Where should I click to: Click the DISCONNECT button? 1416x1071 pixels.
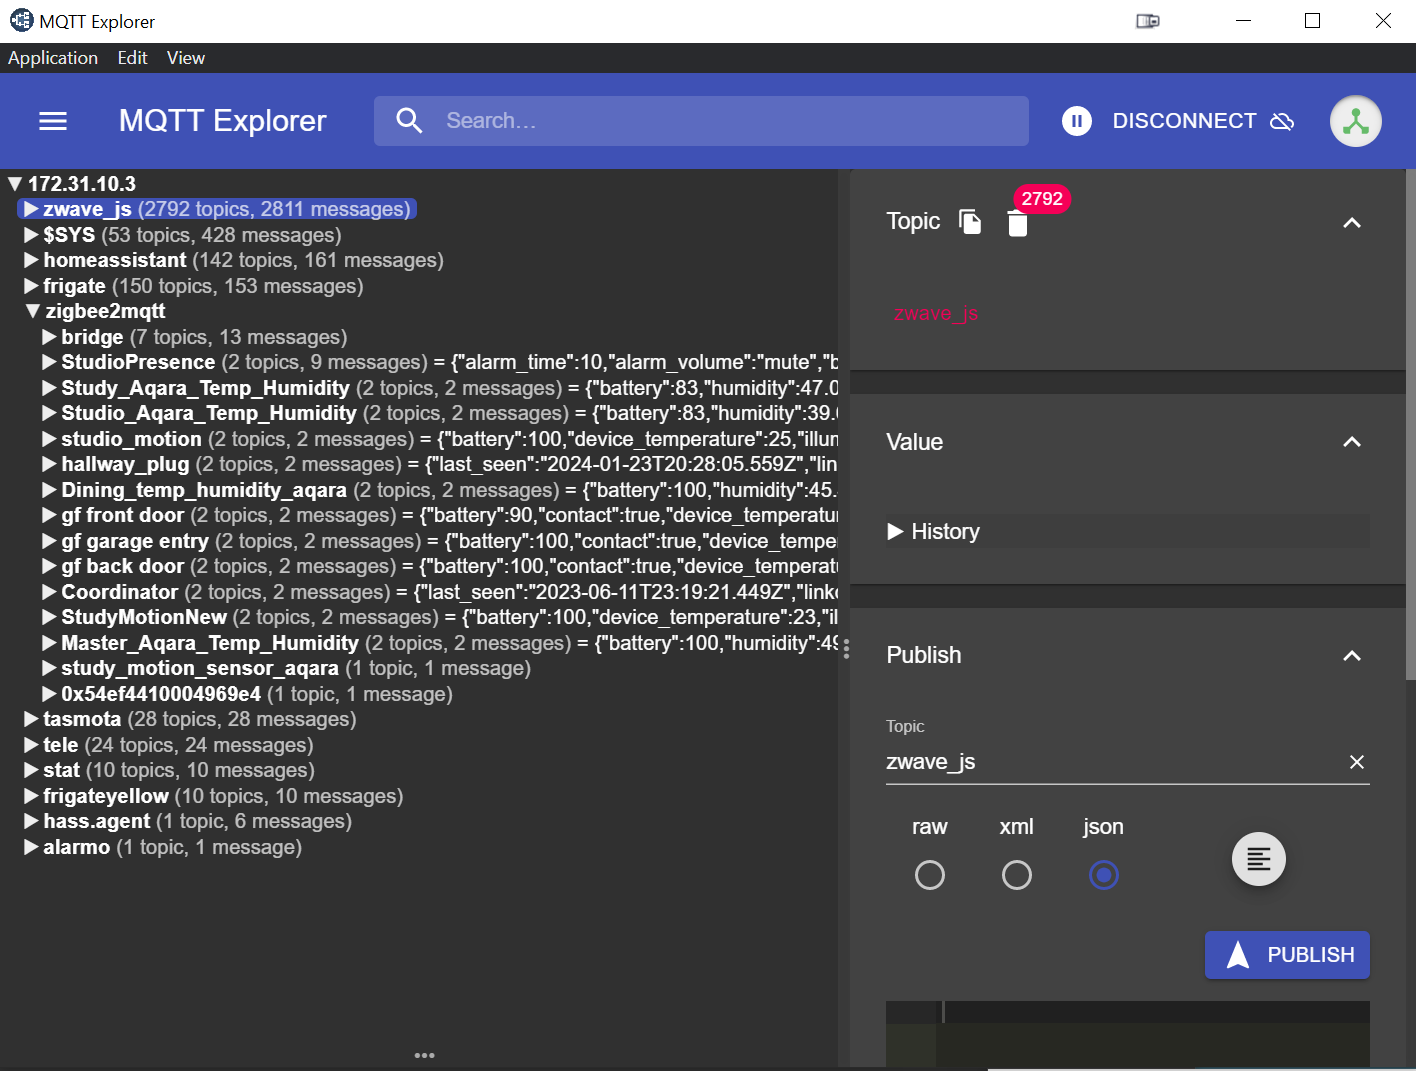pyautogui.click(x=1203, y=121)
